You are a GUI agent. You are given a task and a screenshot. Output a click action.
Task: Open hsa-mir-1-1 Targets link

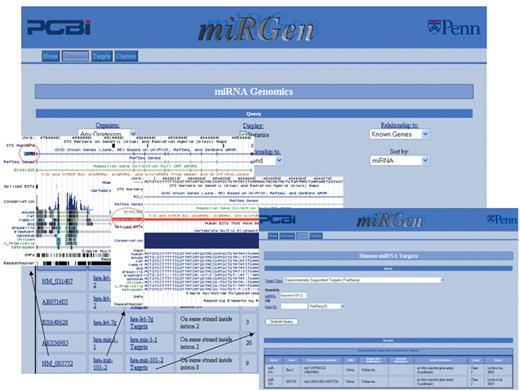143,343
